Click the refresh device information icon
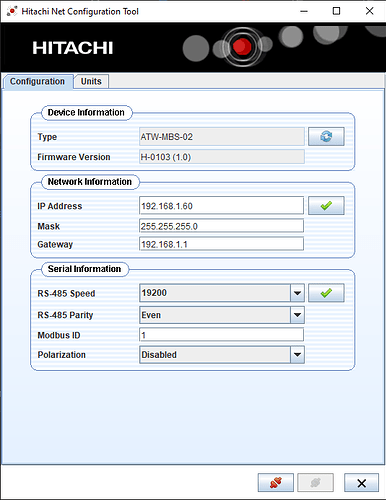Viewport: 386px width, 500px height. click(326, 136)
